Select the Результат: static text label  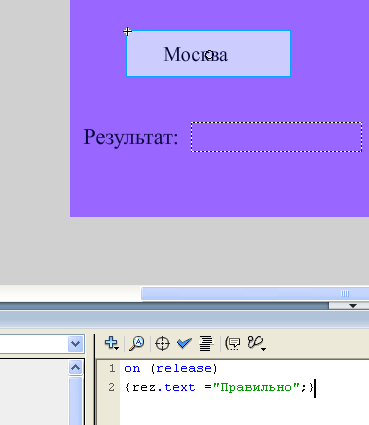(x=131, y=137)
